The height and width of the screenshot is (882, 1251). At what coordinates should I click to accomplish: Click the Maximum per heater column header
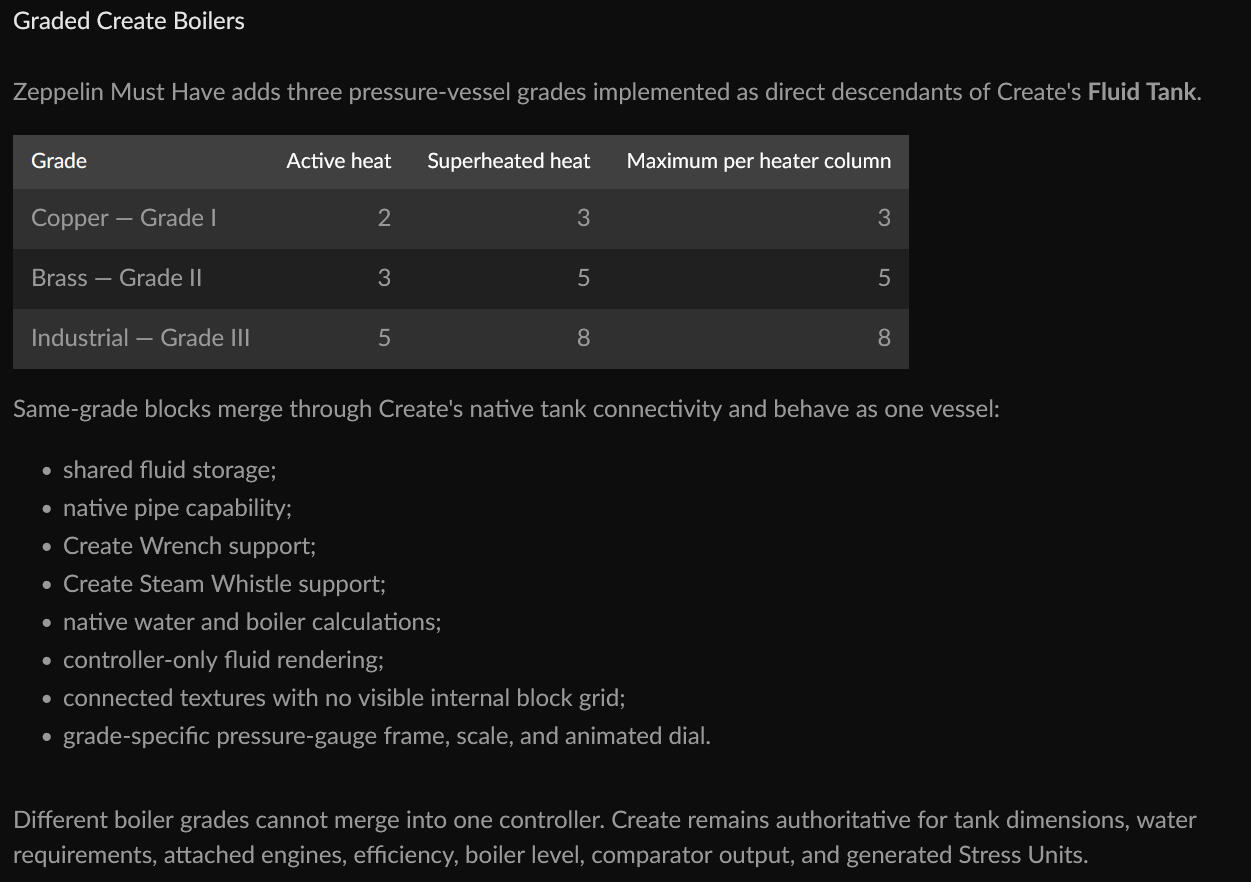(758, 161)
